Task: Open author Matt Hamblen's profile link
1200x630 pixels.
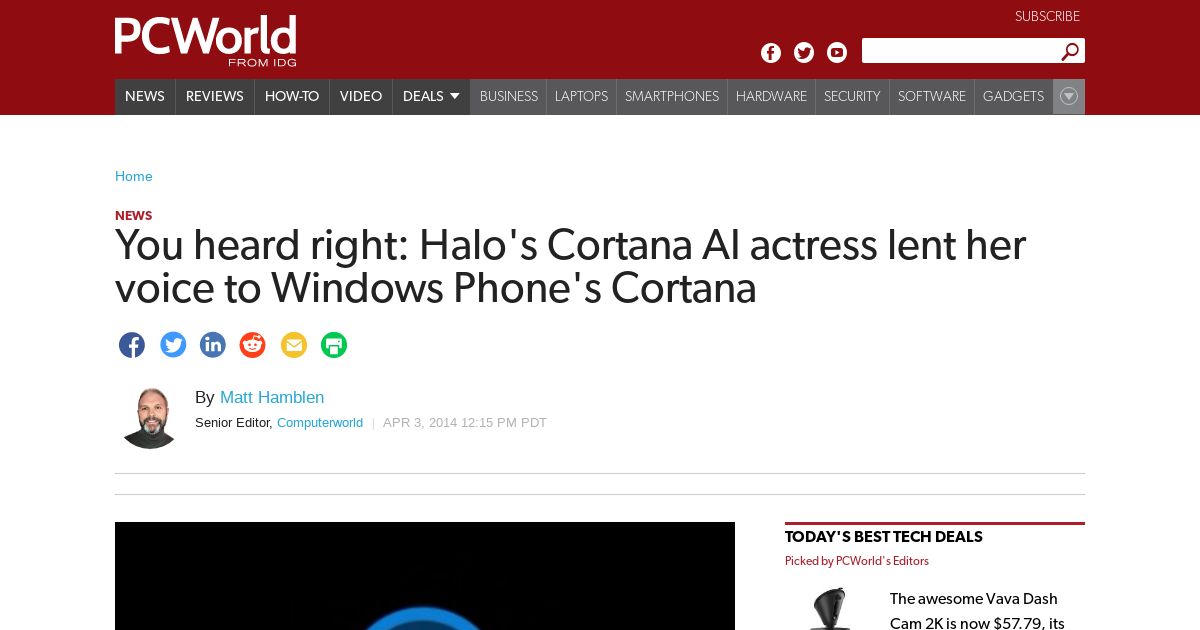Action: (x=272, y=398)
